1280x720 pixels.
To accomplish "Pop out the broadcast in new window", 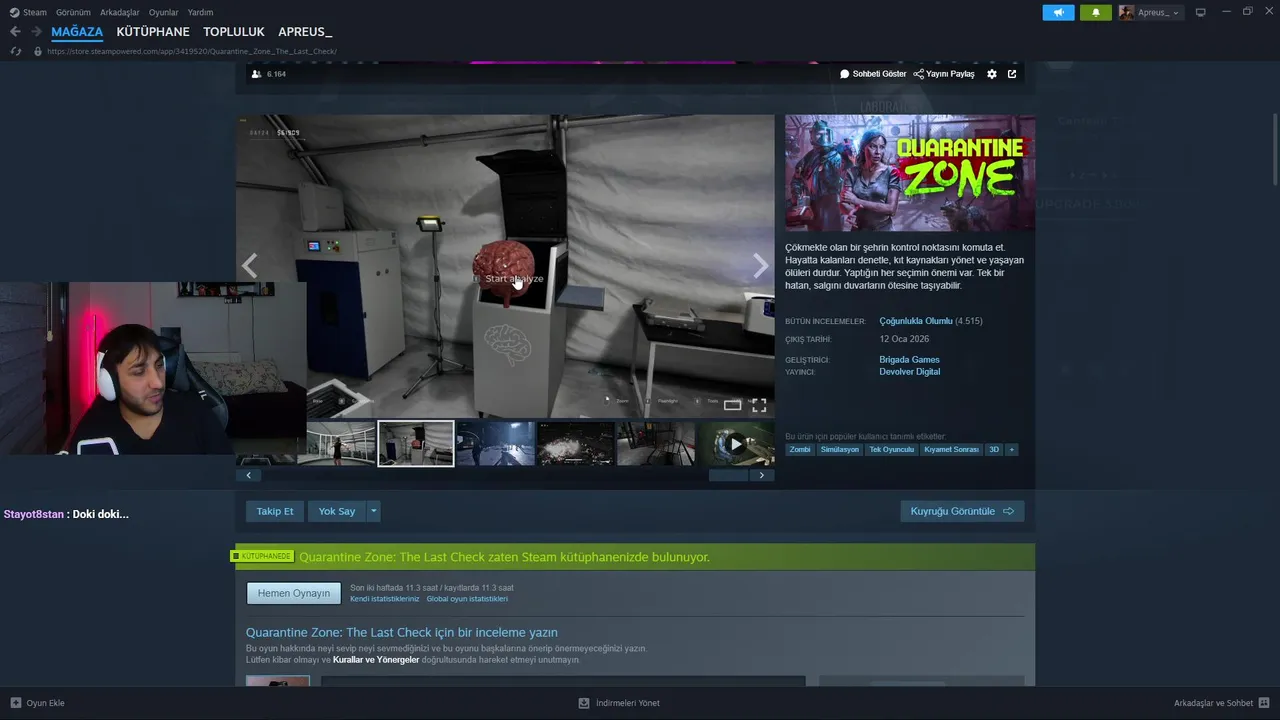I will 1012,74.
